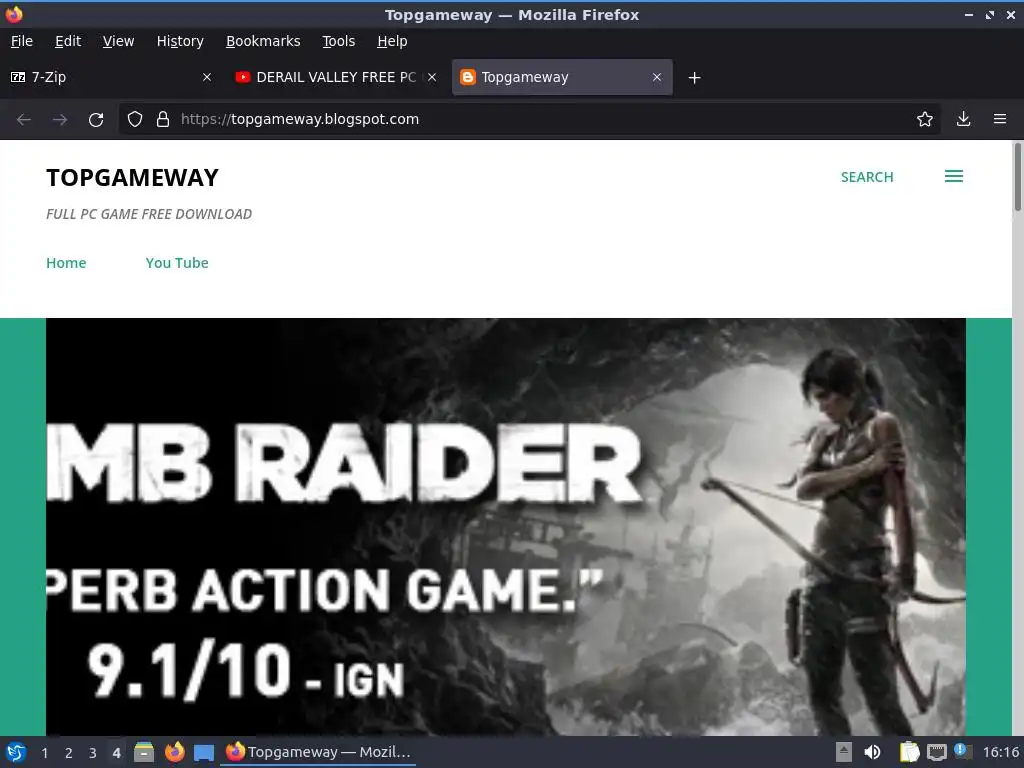Open the Edit menu
The image size is (1024, 768).
tap(68, 41)
